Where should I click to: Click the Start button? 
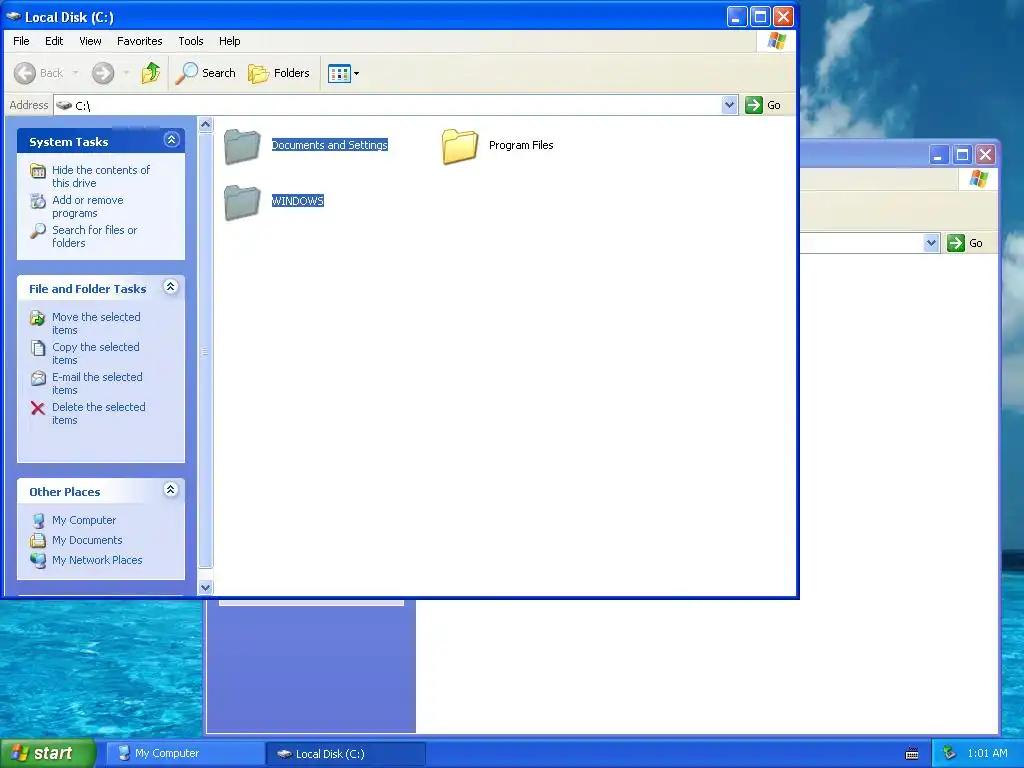tap(47, 753)
